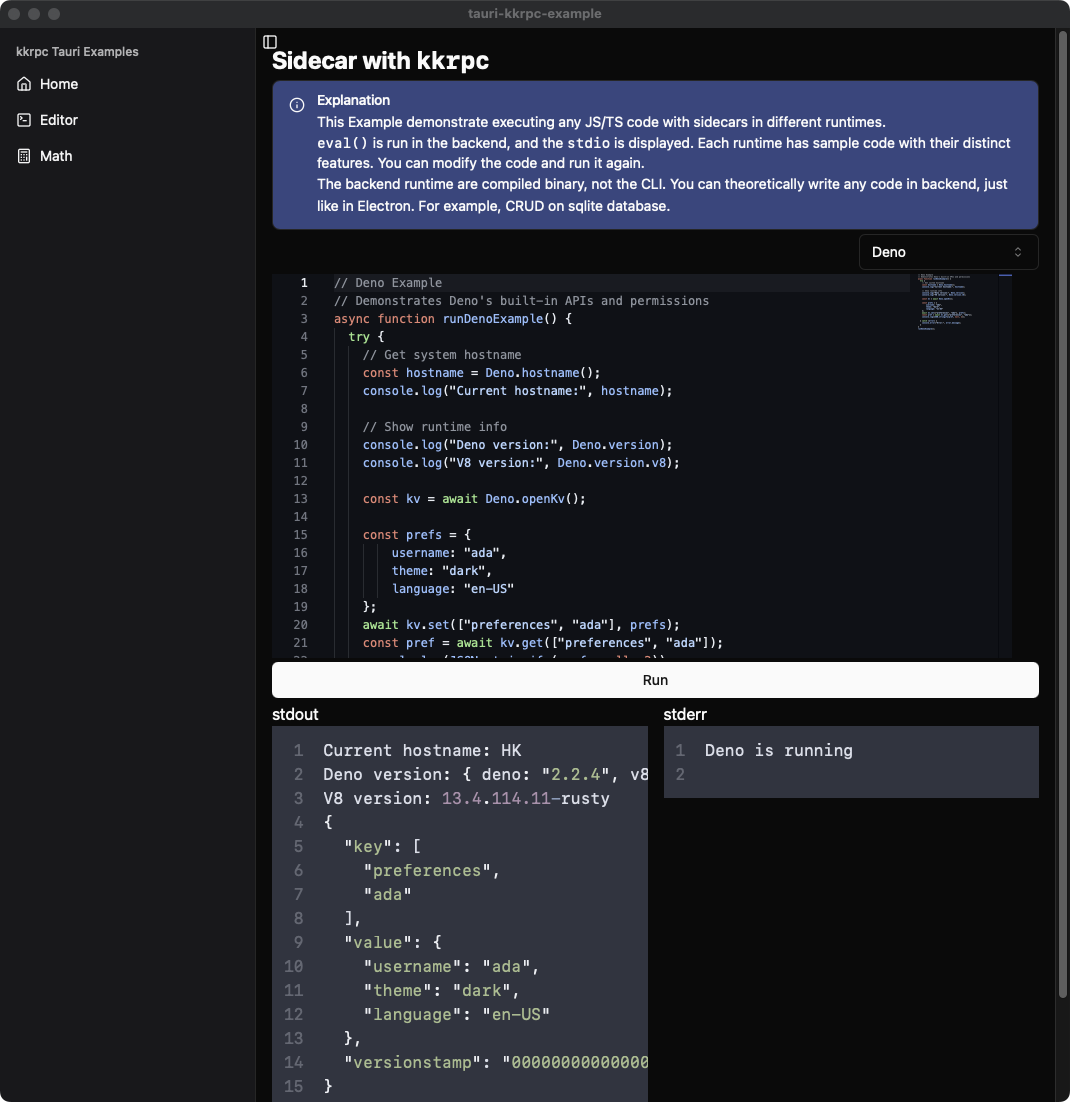This screenshot has width=1070, height=1102.
Task: Click the 'V8 version: 13.4.114.11-rusty' output line
Action: pyautogui.click(x=466, y=798)
